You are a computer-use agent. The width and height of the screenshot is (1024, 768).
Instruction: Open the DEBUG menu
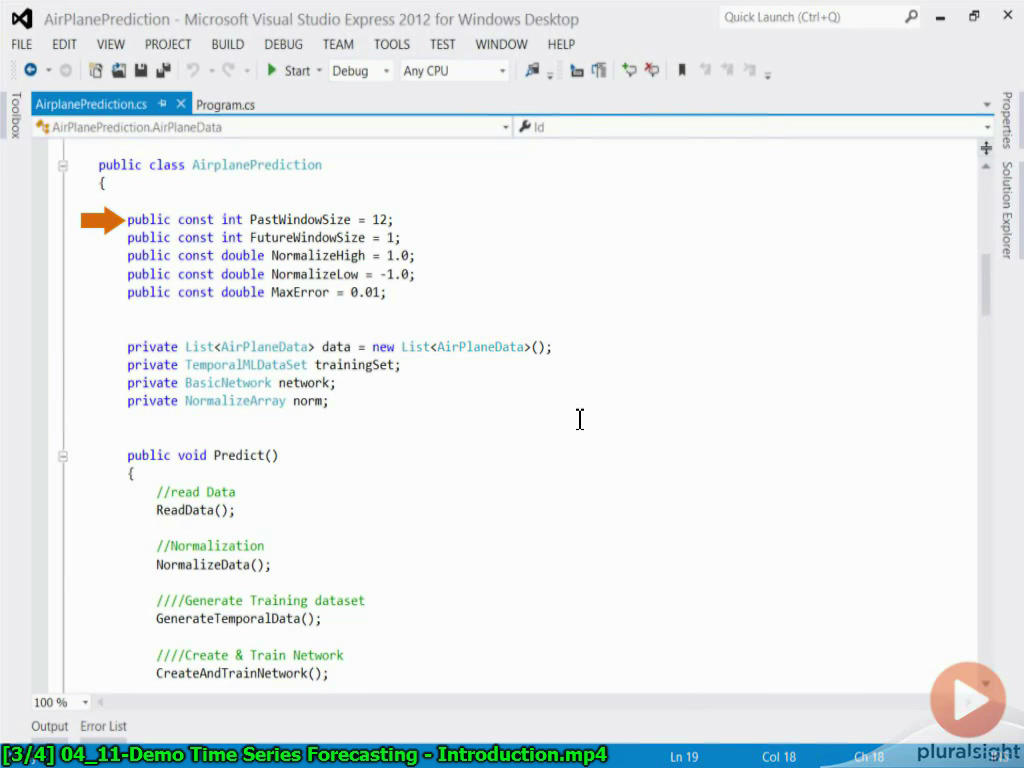(x=283, y=44)
